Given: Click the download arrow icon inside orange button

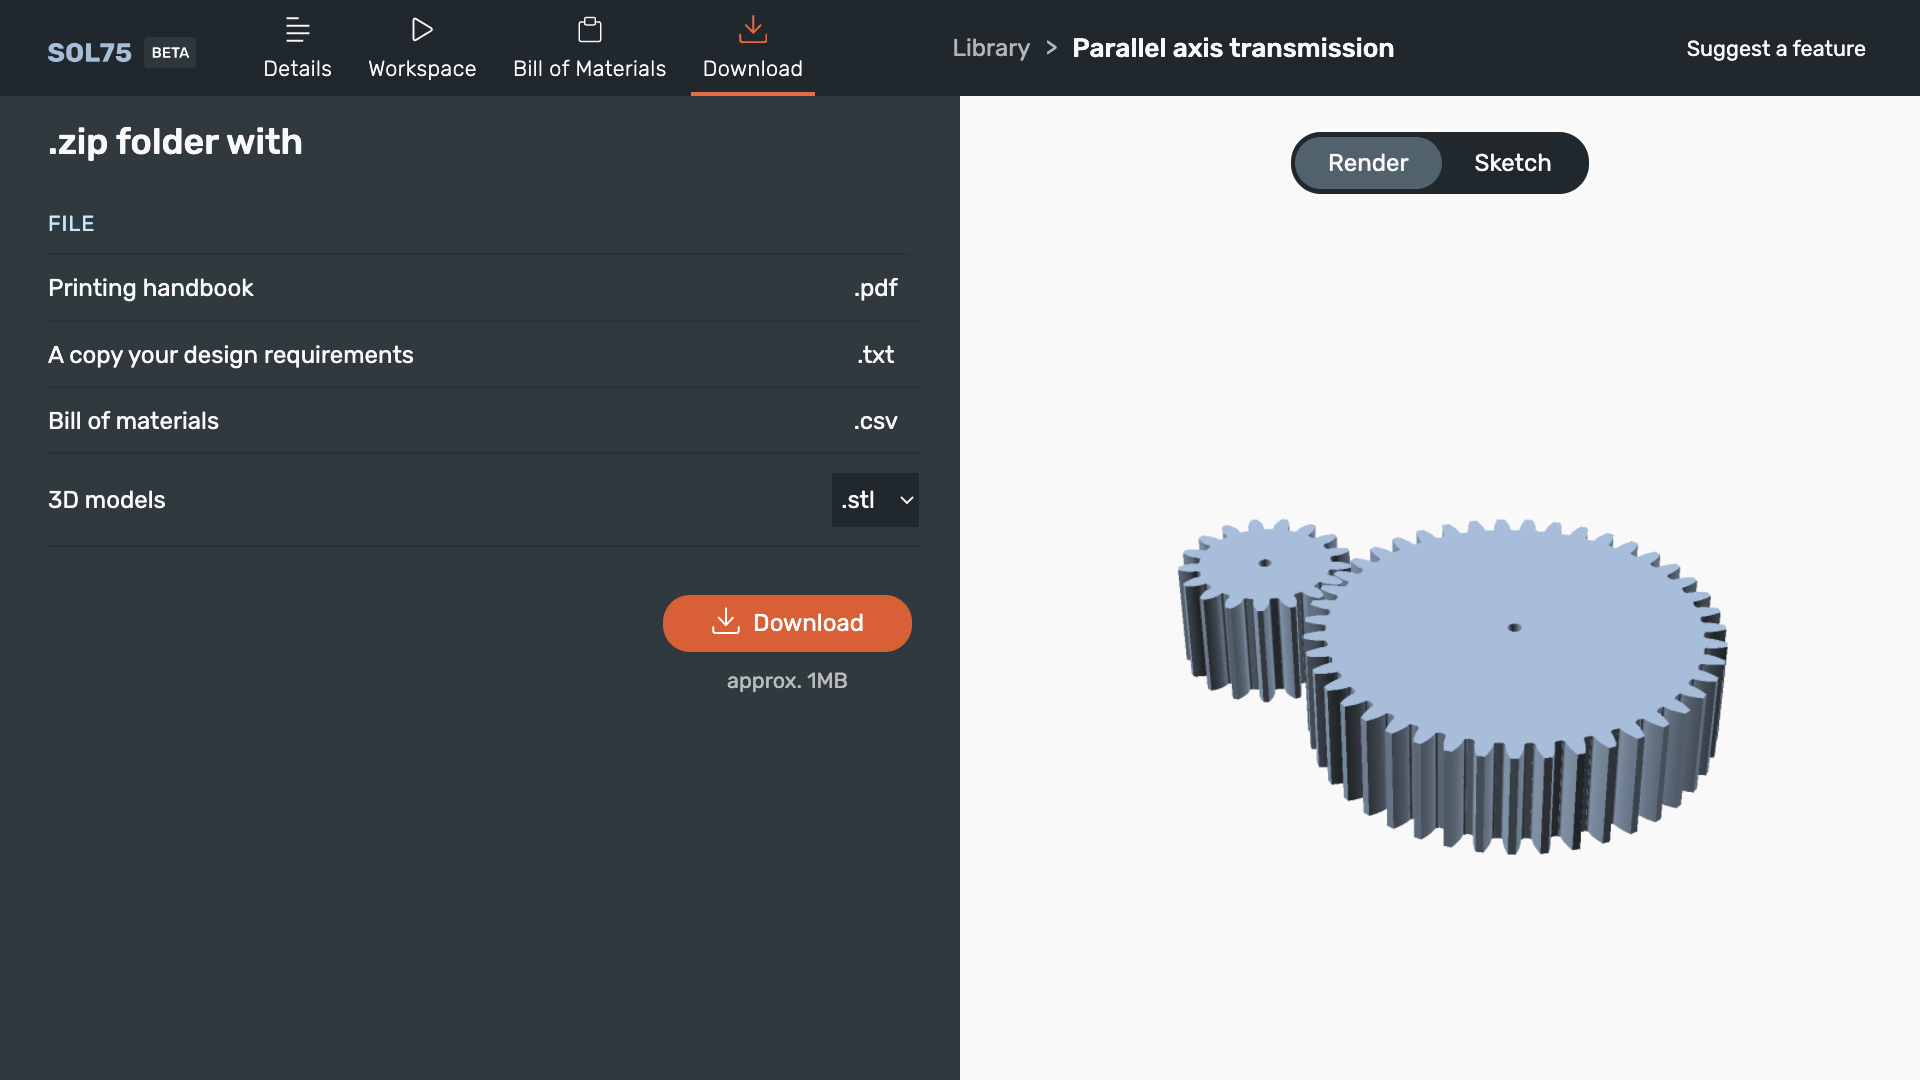Looking at the screenshot, I should click(726, 622).
